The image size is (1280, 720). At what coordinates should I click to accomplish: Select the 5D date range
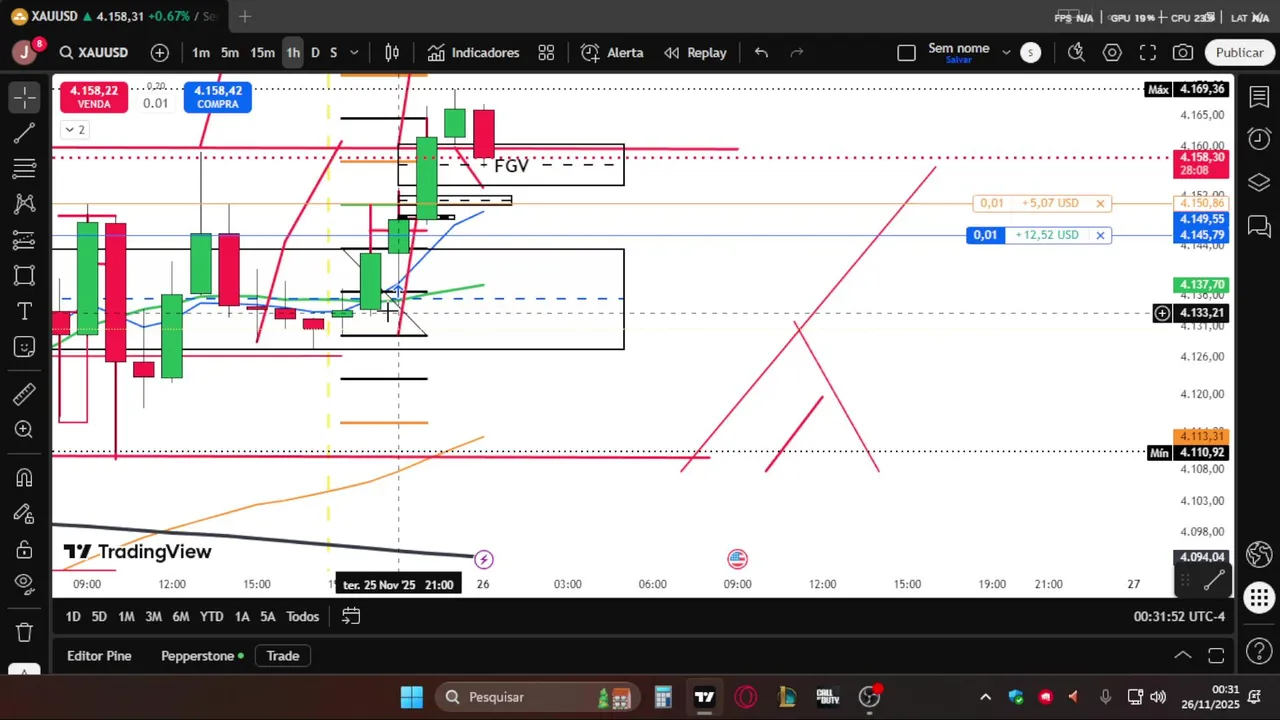click(99, 617)
